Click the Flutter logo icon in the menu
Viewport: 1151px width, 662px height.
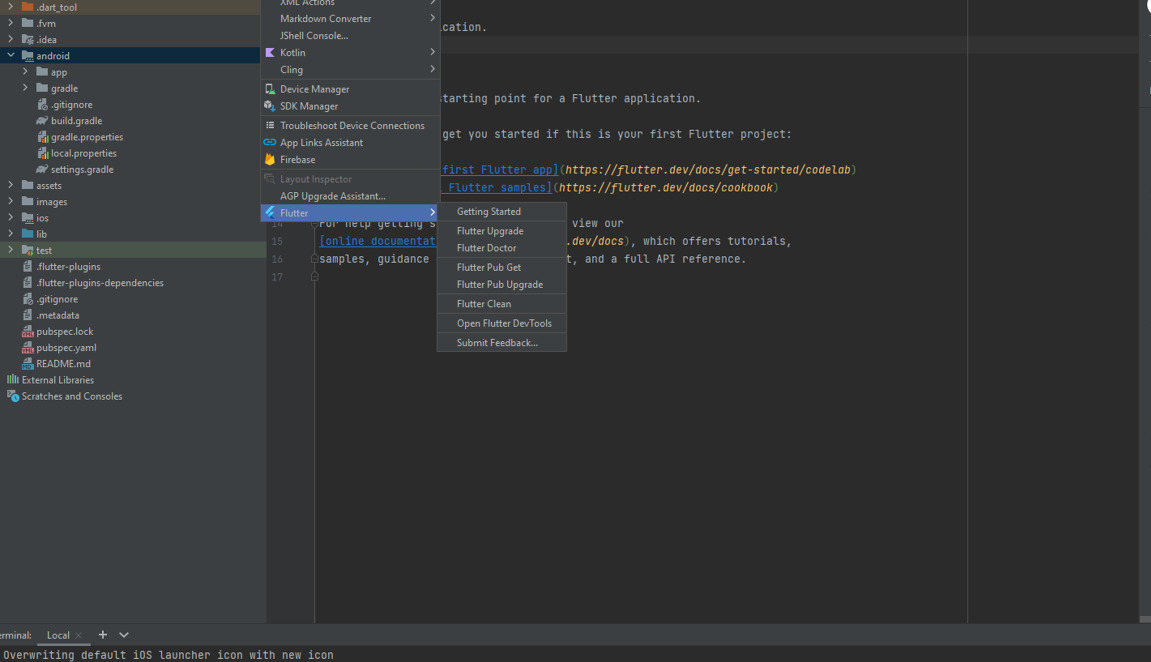[270, 213]
